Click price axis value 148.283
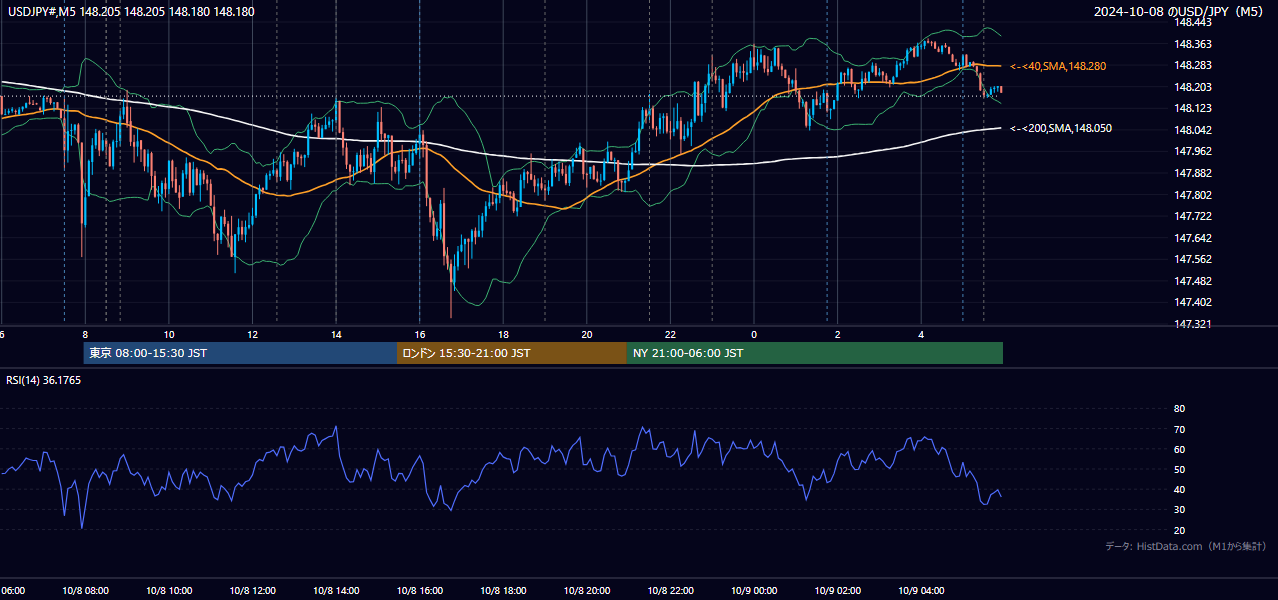This screenshot has width=1278, height=600. [x=1191, y=66]
